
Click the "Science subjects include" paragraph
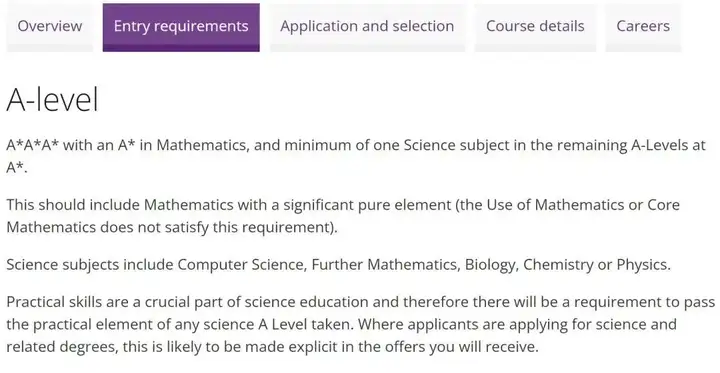338,265
